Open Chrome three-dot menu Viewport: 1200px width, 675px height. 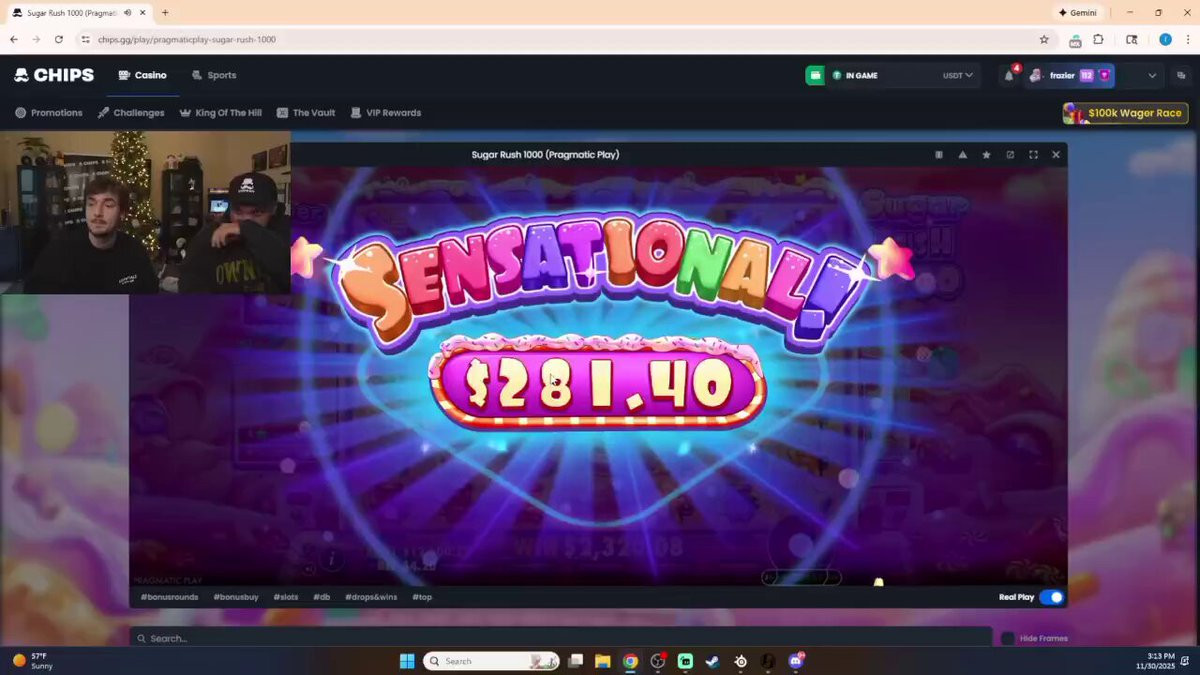1187,39
